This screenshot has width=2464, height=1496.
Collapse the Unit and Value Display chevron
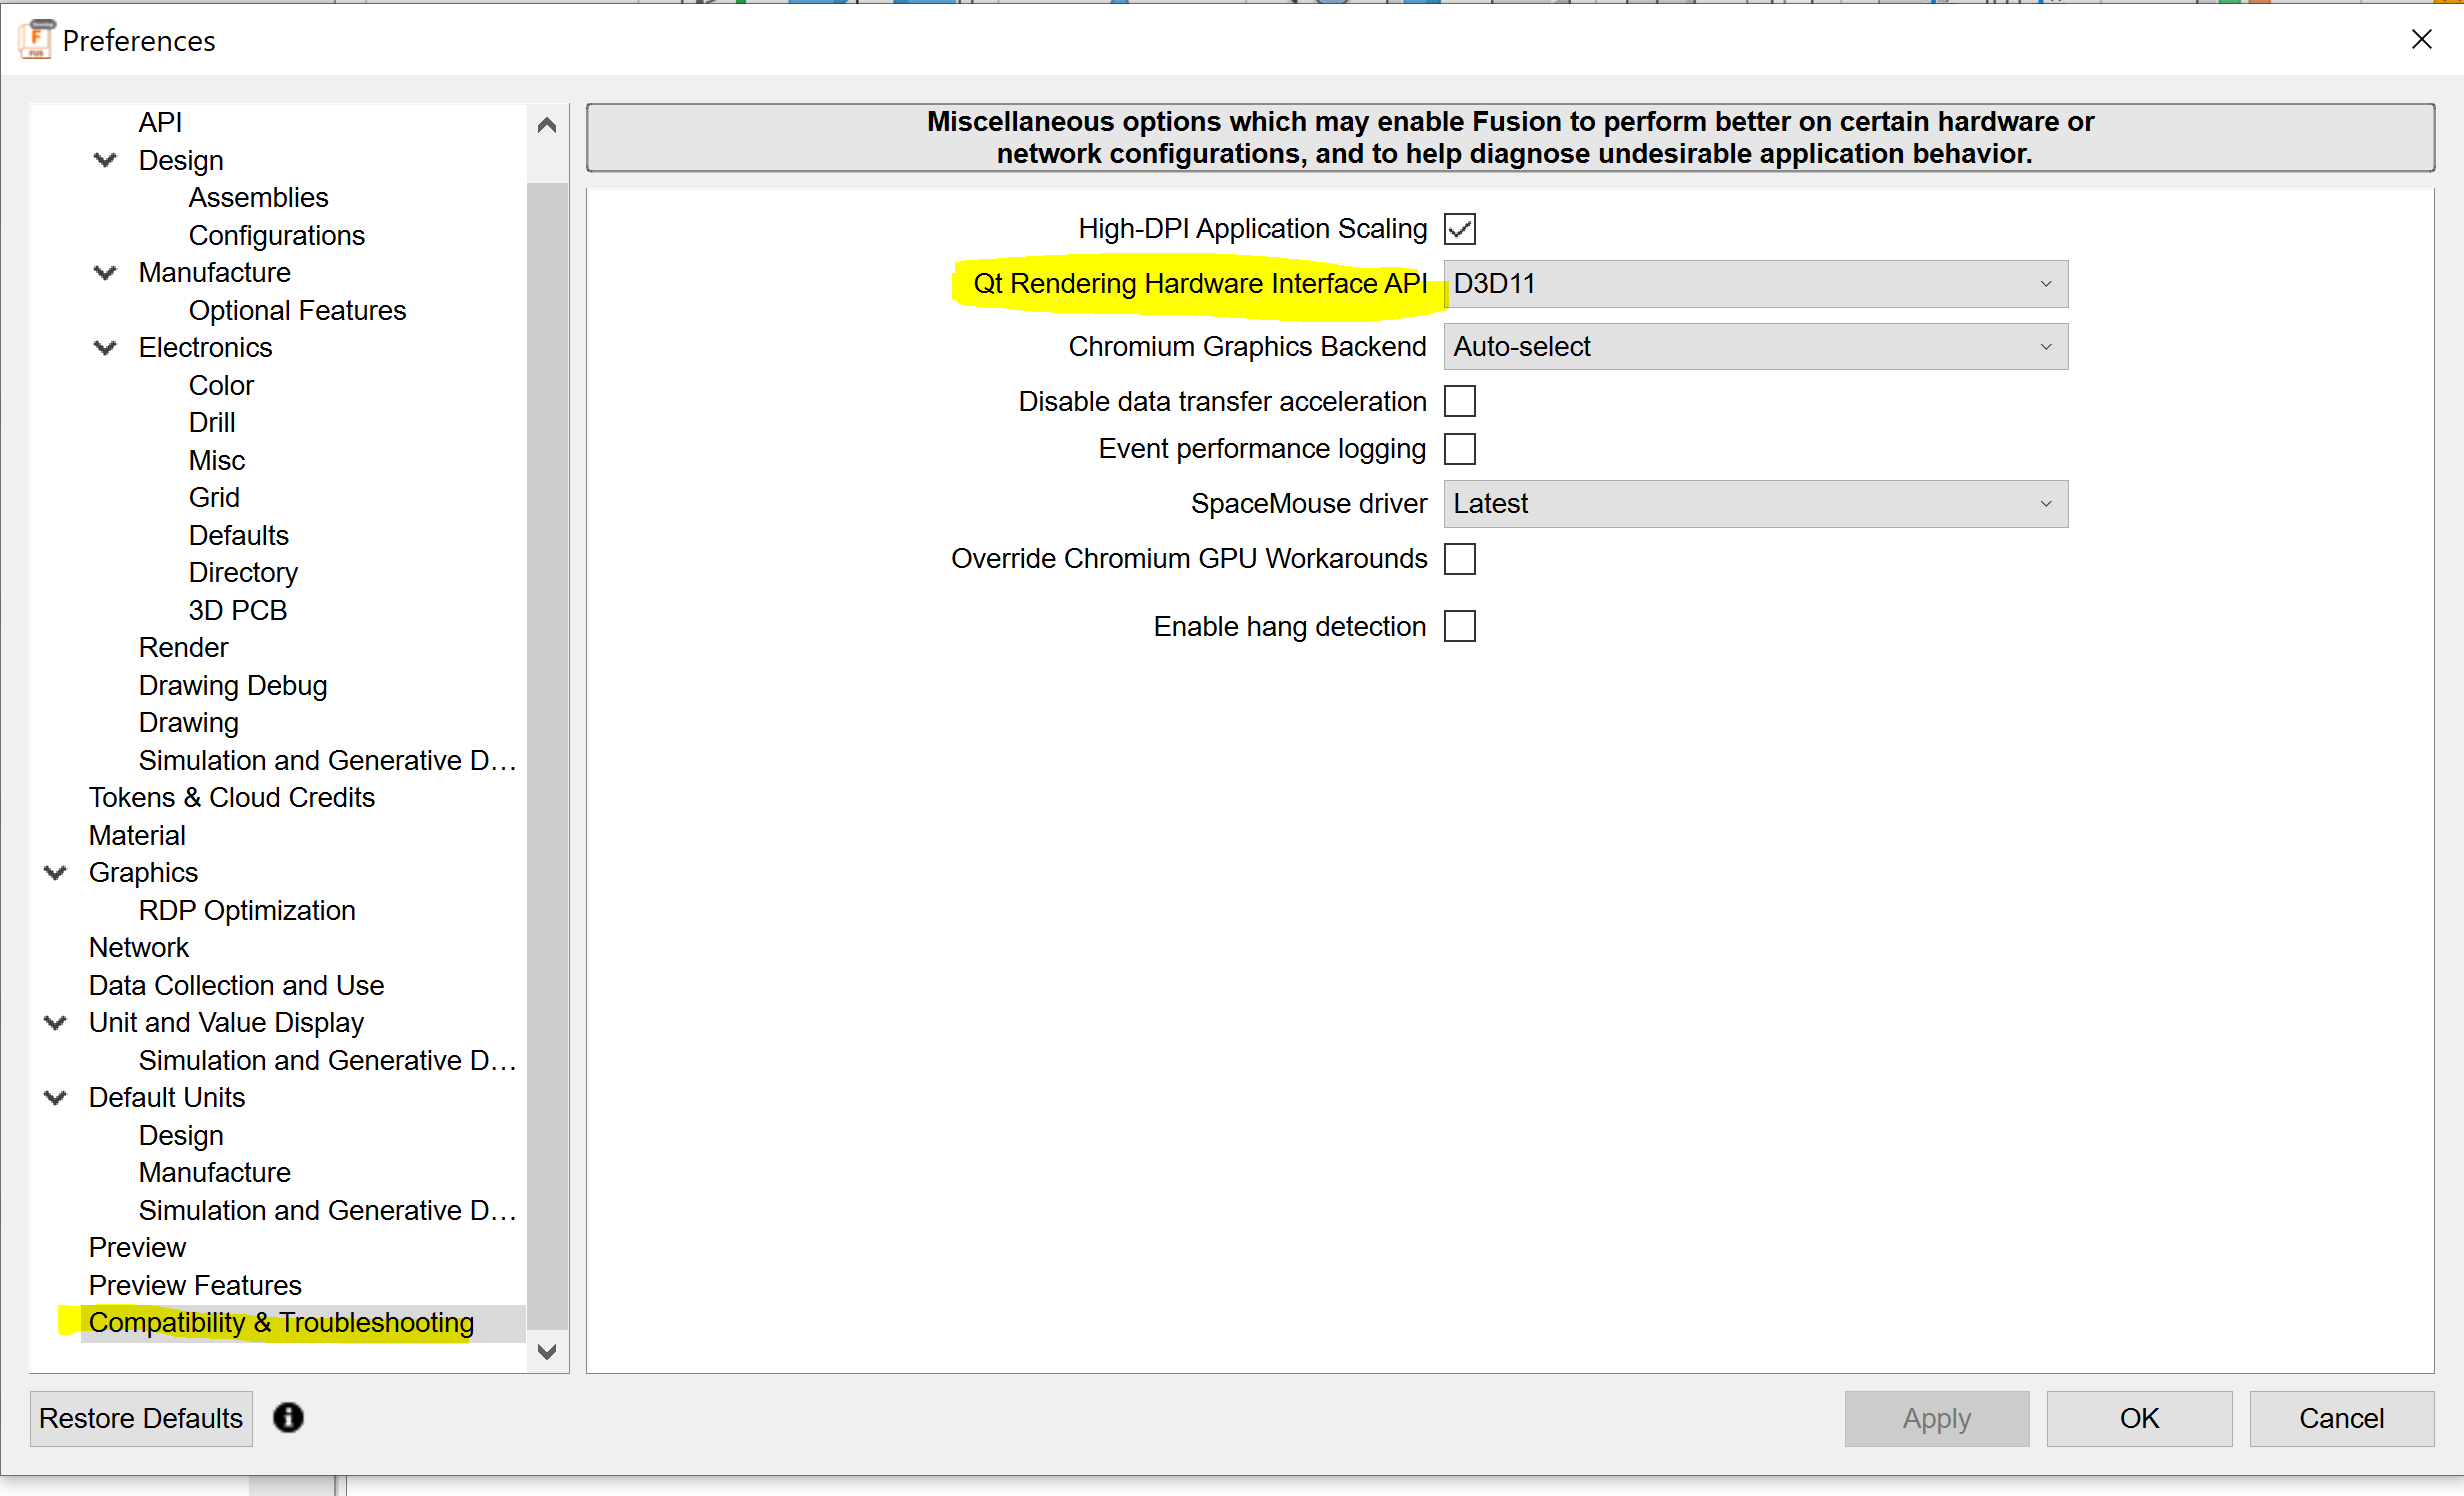pyautogui.click(x=56, y=1023)
